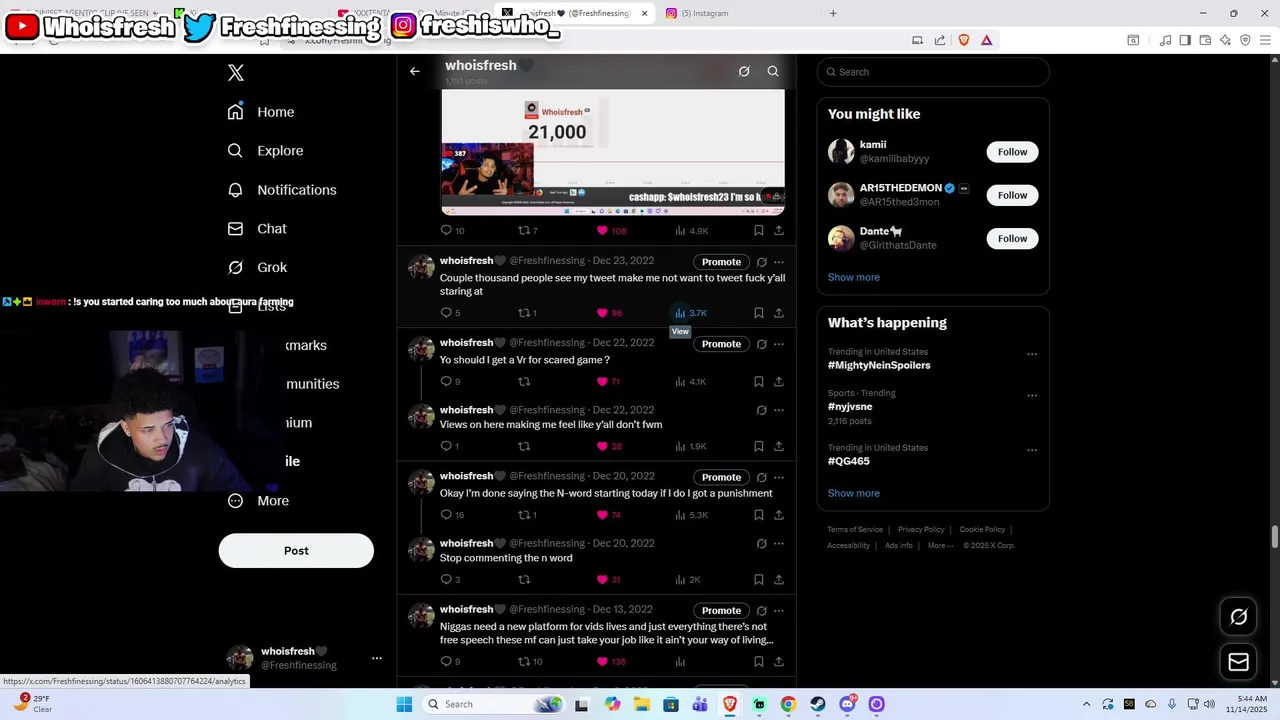This screenshot has width=1280, height=720.
Task: Open the more menu on the 'Stop commenting' tweet
Action: click(x=779, y=544)
